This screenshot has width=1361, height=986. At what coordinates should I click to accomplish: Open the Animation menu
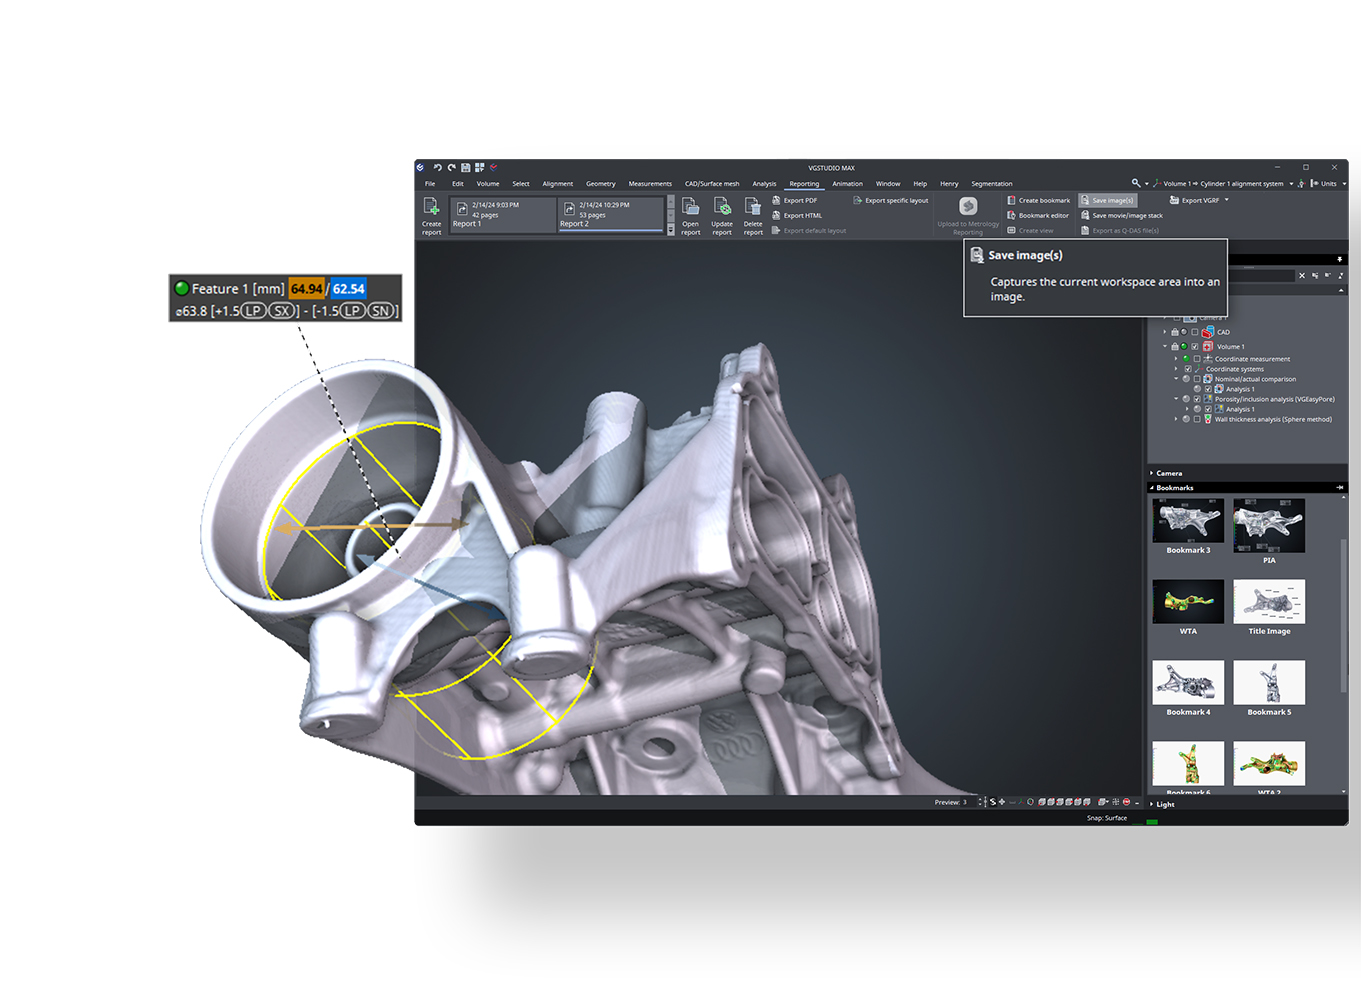pyautogui.click(x=847, y=184)
